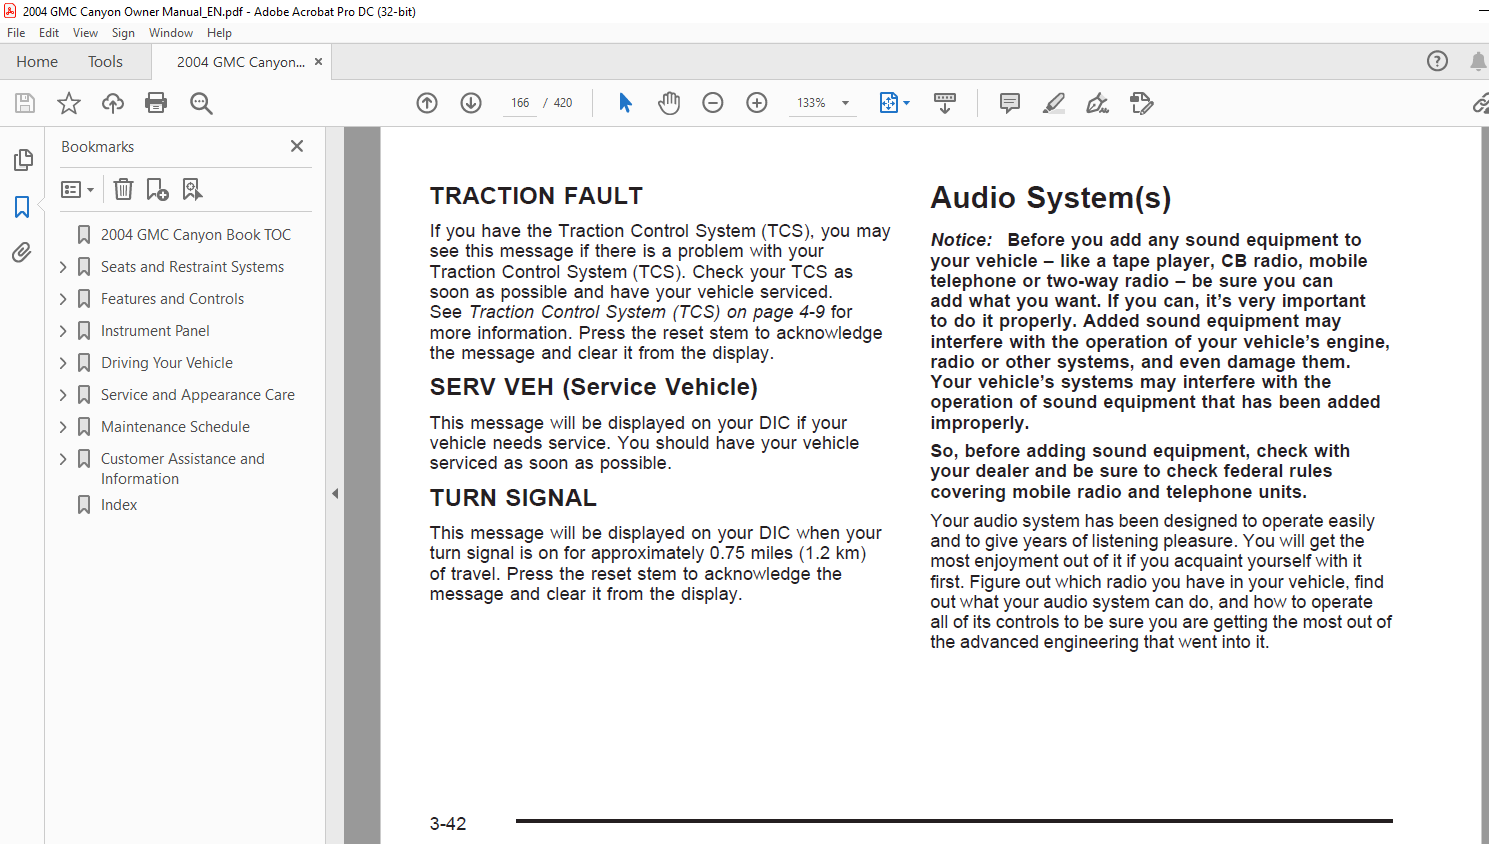Jump to Seats and Restraint Systems bookmark
Image resolution: width=1489 pixels, height=844 pixels.
[192, 267]
